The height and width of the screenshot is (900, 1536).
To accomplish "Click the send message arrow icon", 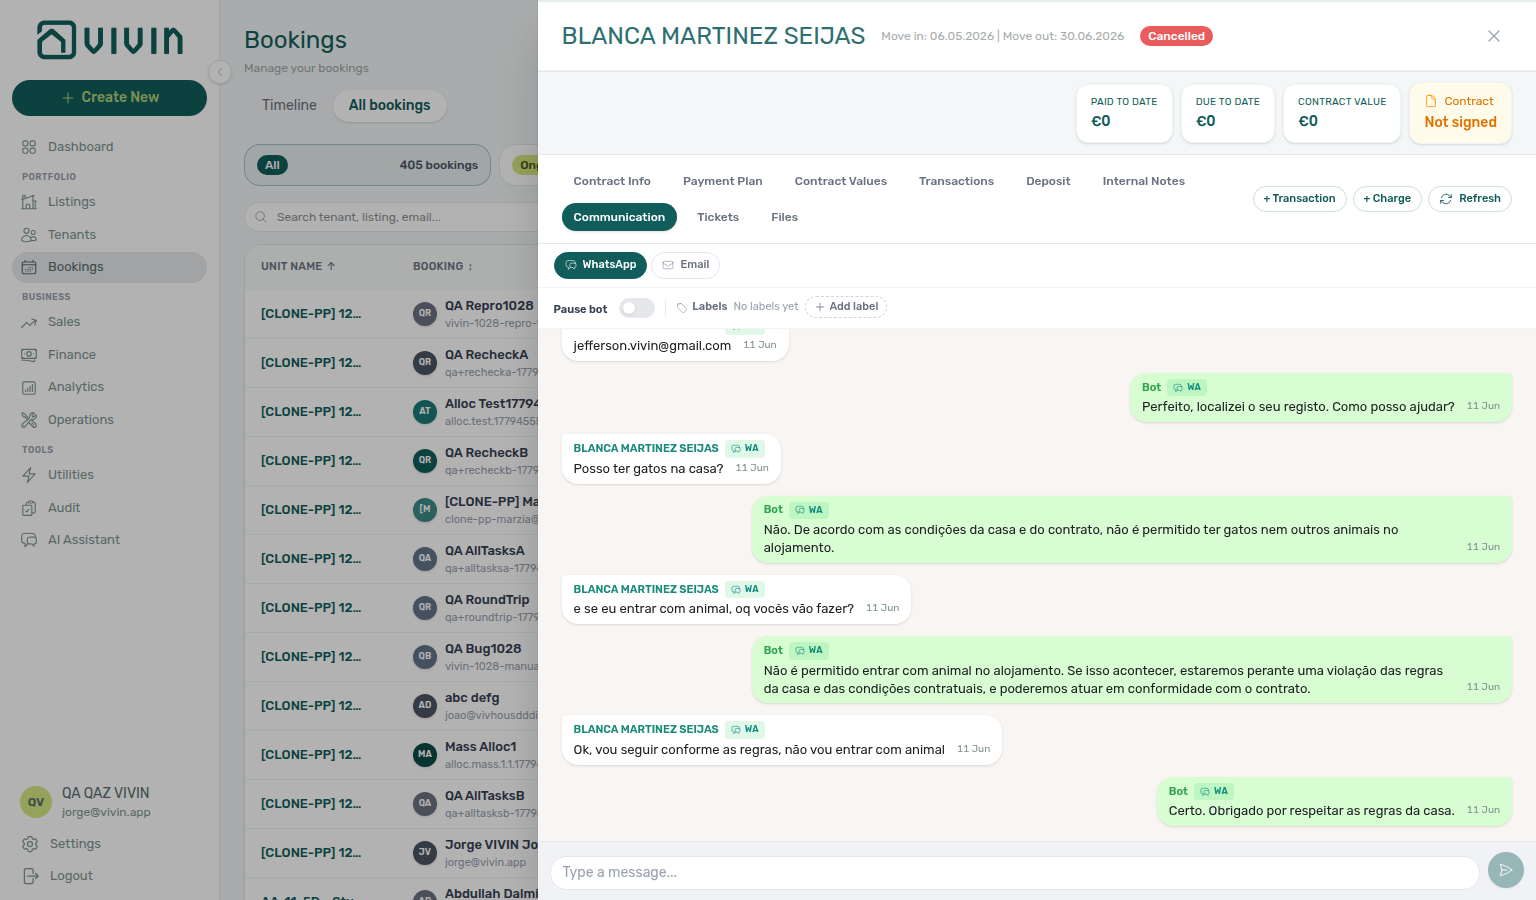I will click(1505, 870).
